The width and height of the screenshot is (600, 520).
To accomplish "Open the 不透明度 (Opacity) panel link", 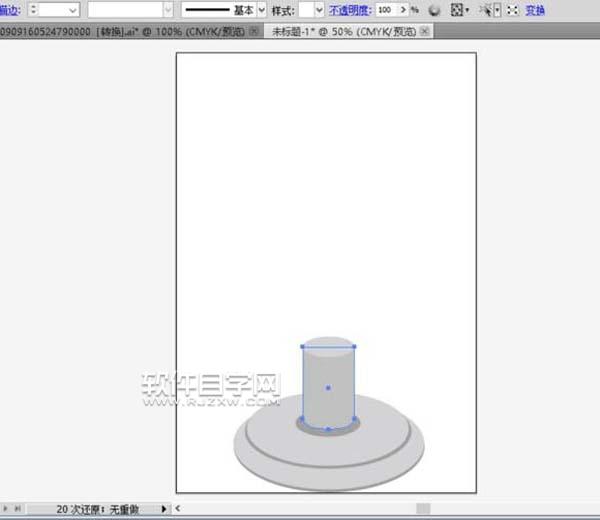I will (350, 9).
